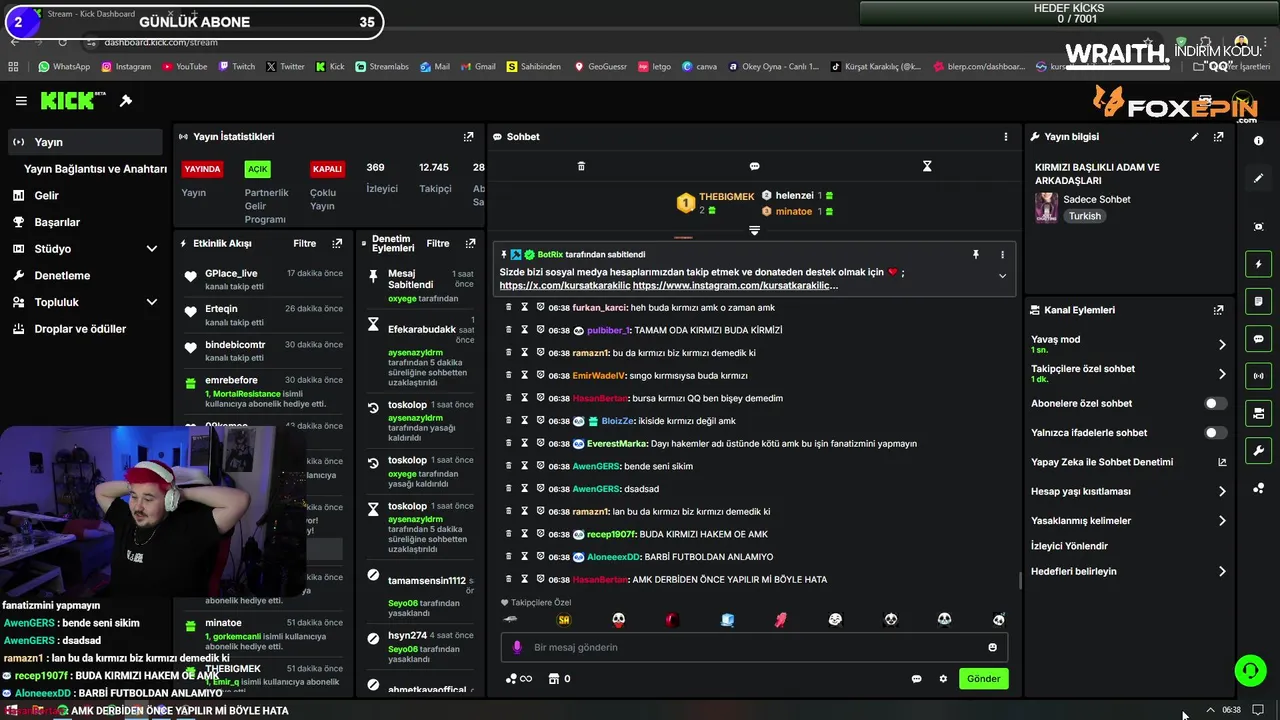Edit stream info with pencil icon
This screenshot has width=1280, height=720.
(1194, 137)
